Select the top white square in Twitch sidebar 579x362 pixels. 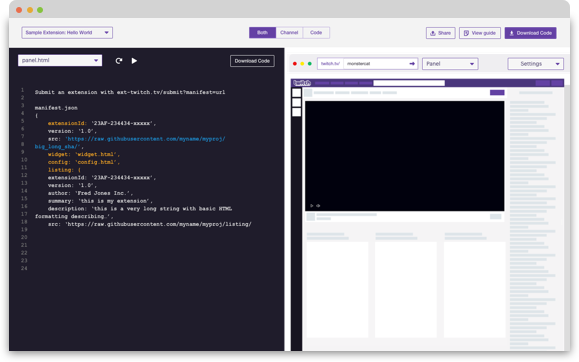pyautogui.click(x=297, y=92)
